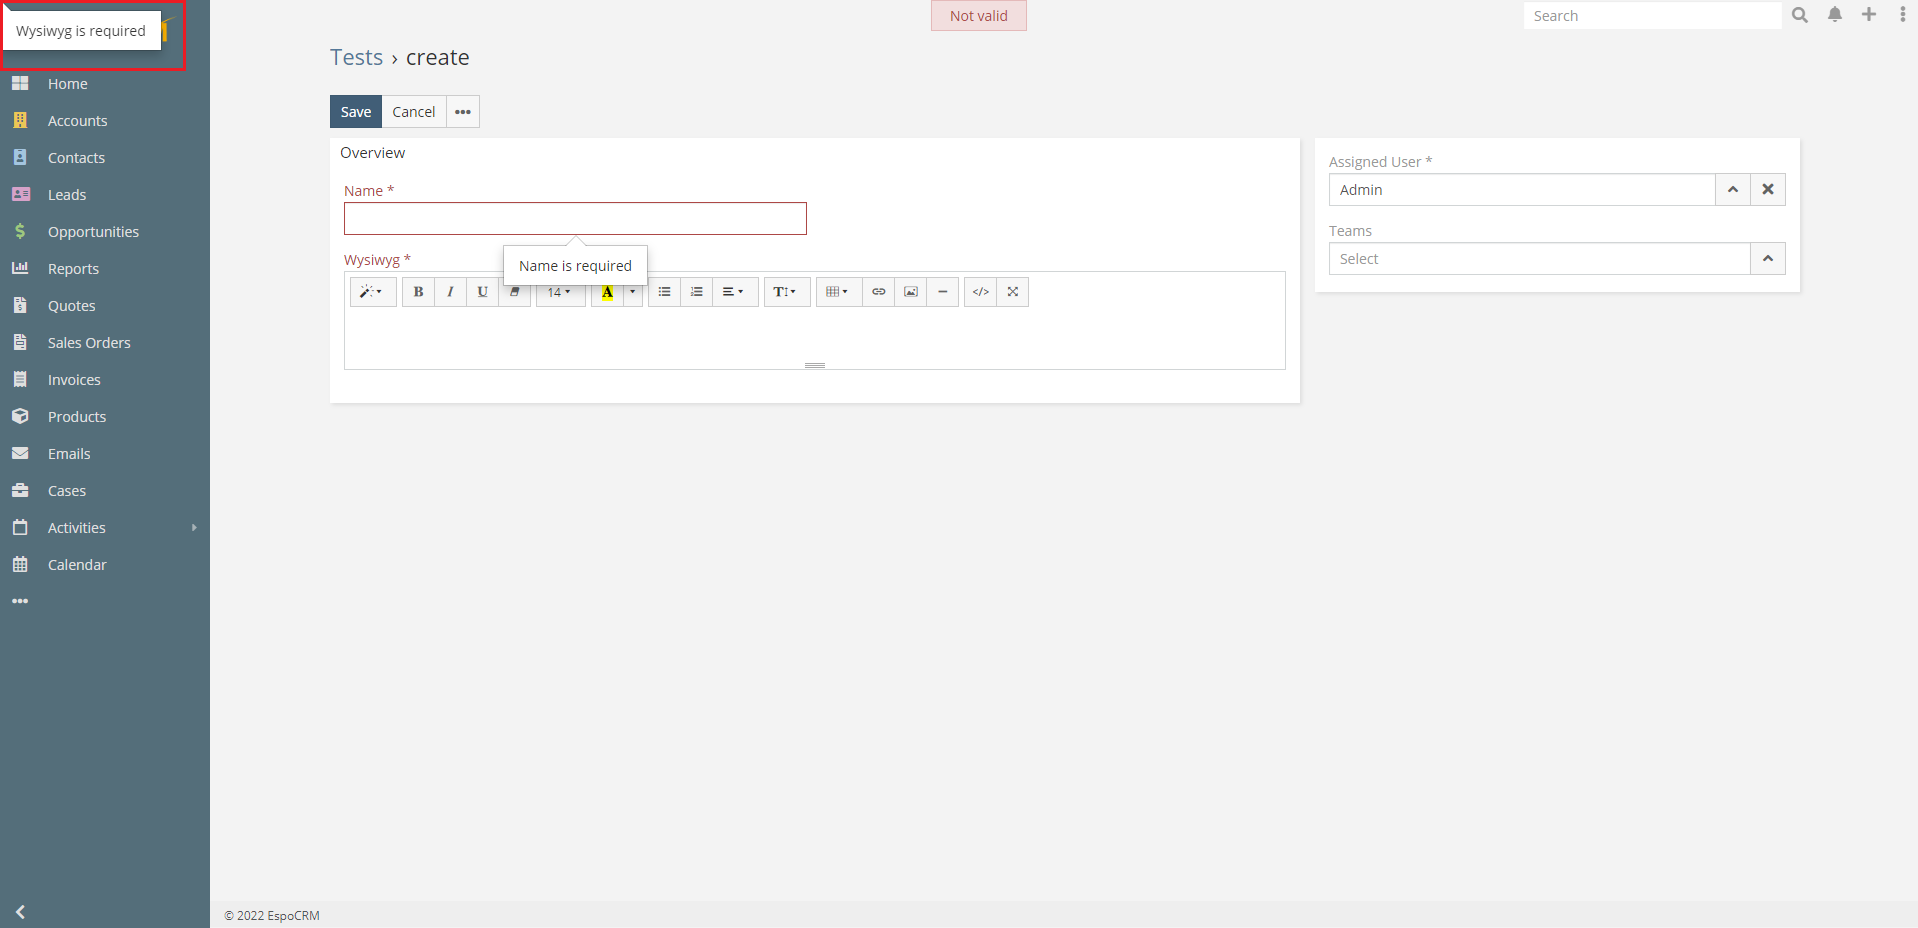1918x928 pixels.
Task: Toggle the ordered list formatting
Action: [x=696, y=292]
